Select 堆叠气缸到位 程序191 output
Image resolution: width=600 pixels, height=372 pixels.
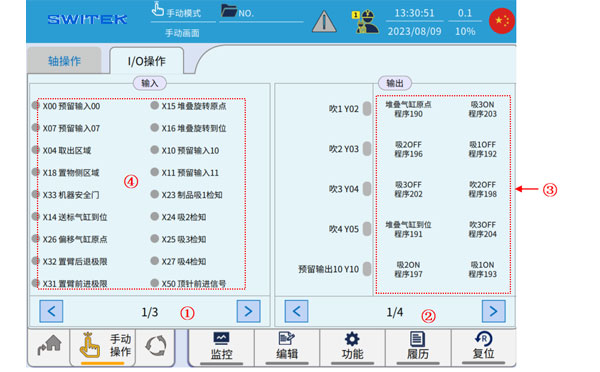click(x=408, y=229)
